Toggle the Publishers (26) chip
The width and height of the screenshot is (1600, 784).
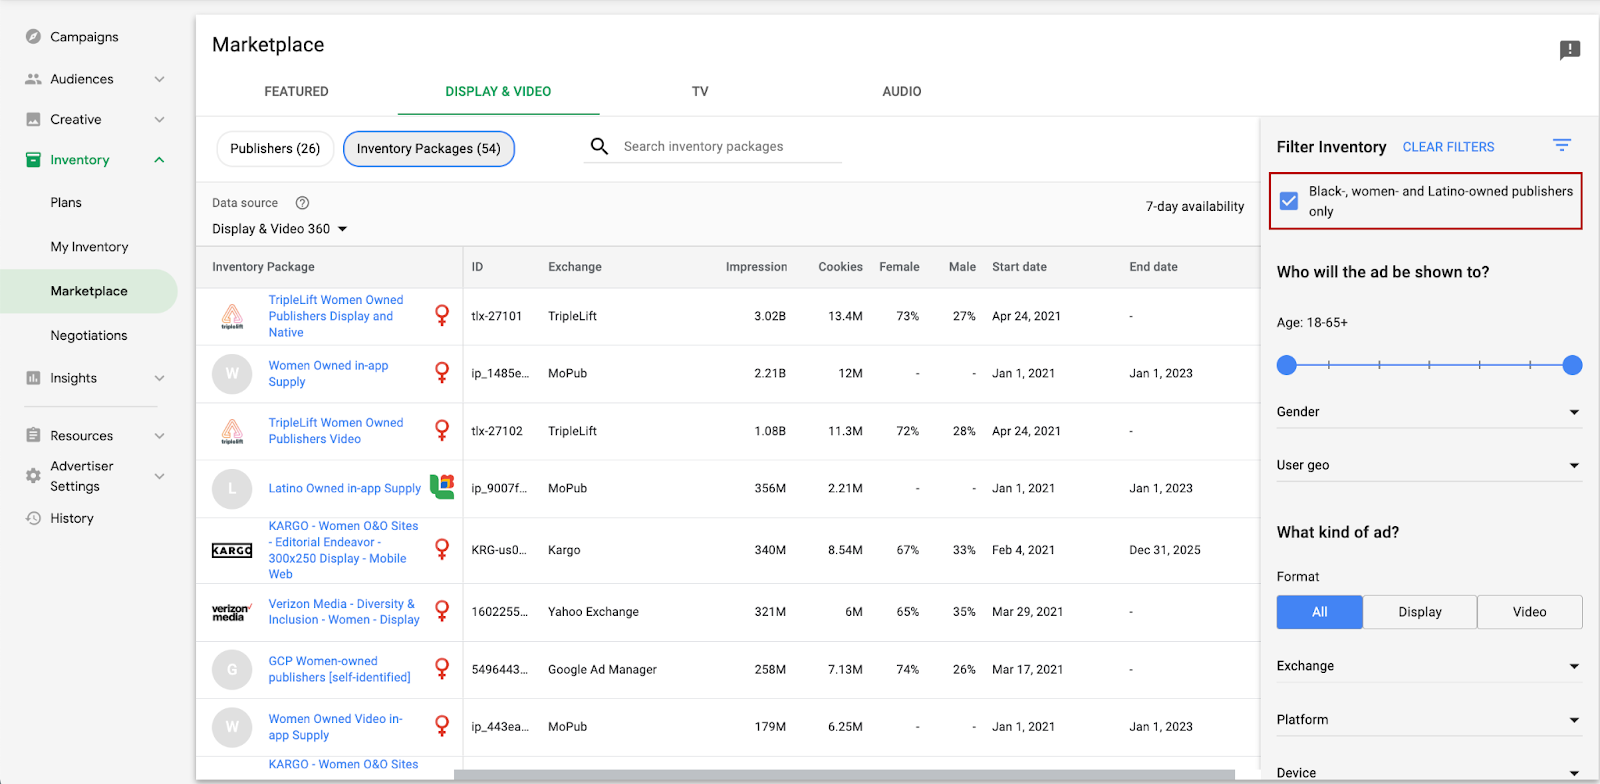coord(275,149)
